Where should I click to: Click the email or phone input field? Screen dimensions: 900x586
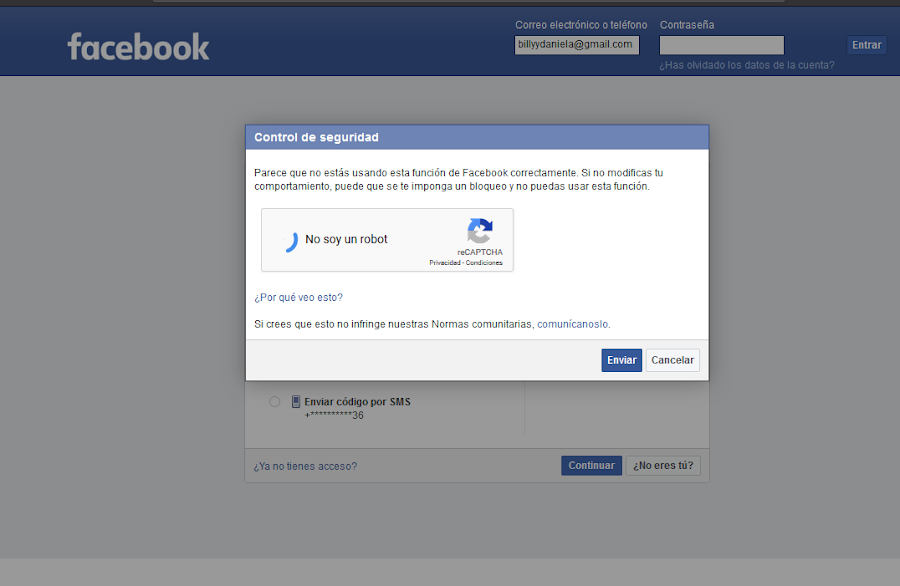click(x=577, y=45)
